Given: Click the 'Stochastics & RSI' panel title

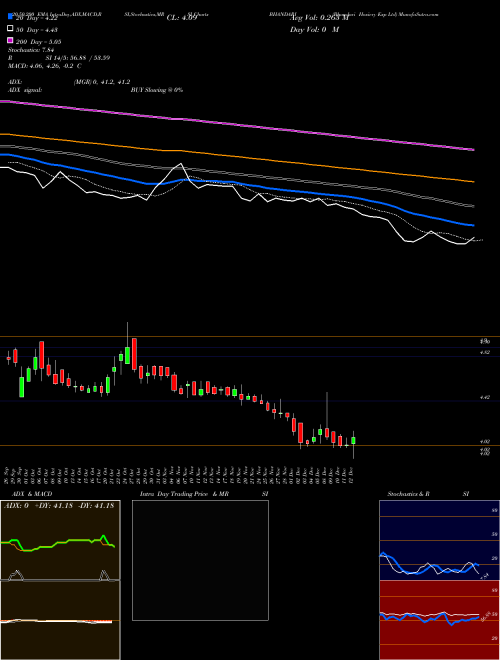Looking at the screenshot, I should click(x=428, y=494).
